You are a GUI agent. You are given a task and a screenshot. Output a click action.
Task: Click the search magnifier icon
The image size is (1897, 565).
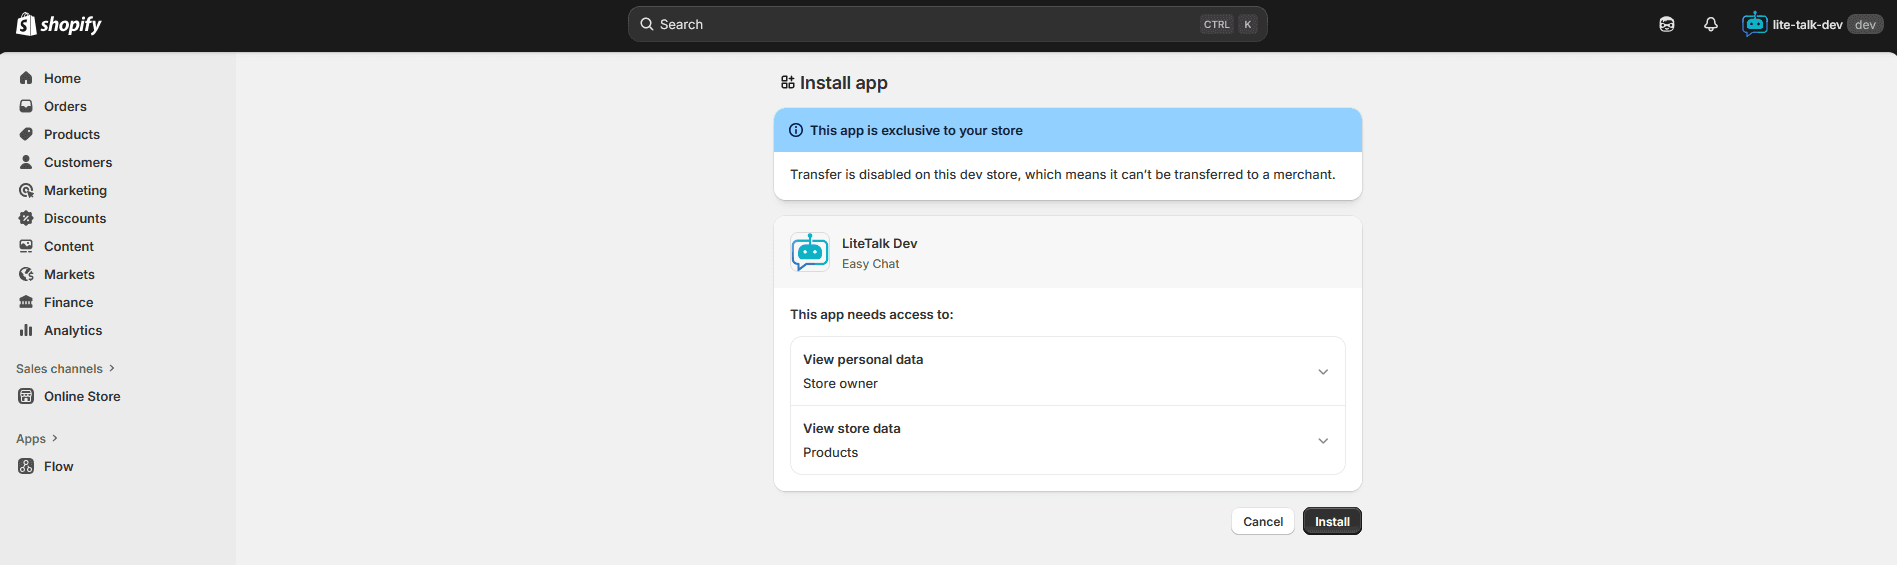pos(647,24)
